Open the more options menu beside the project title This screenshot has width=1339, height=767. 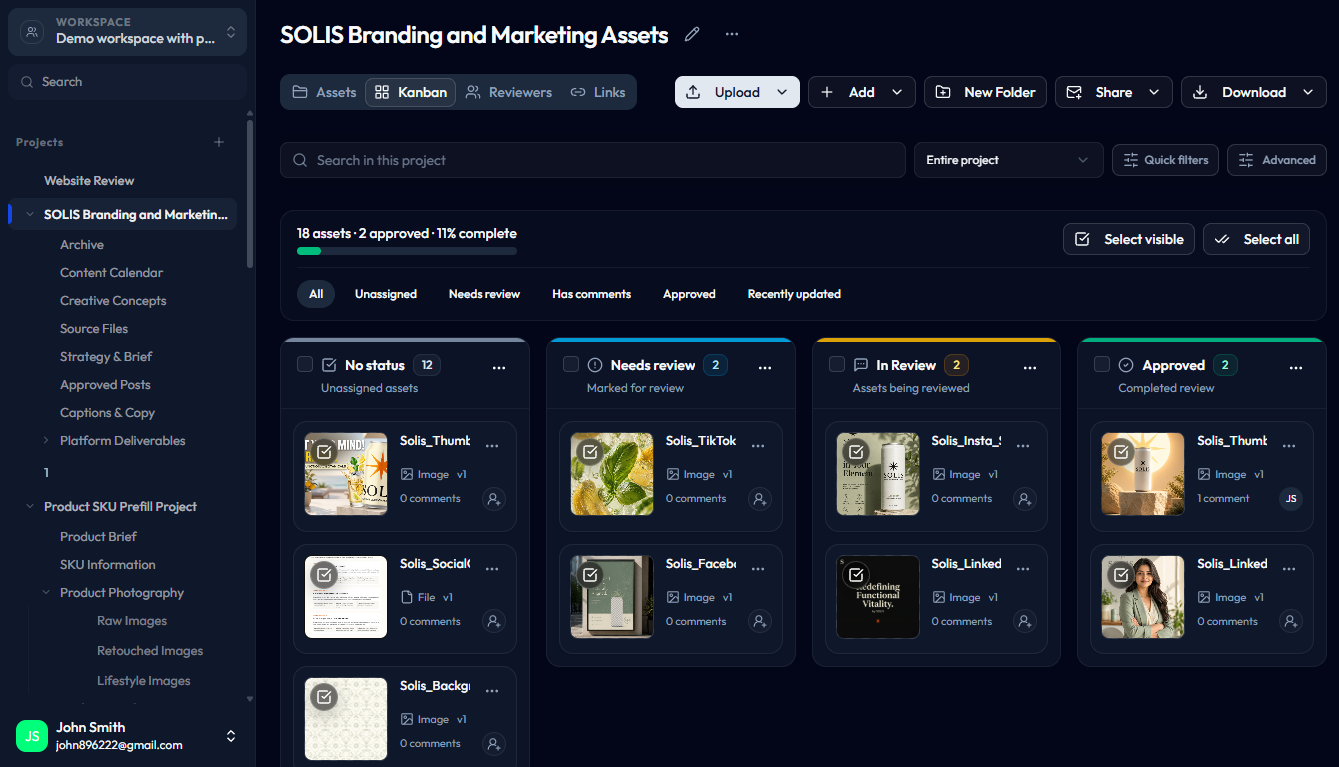(732, 35)
